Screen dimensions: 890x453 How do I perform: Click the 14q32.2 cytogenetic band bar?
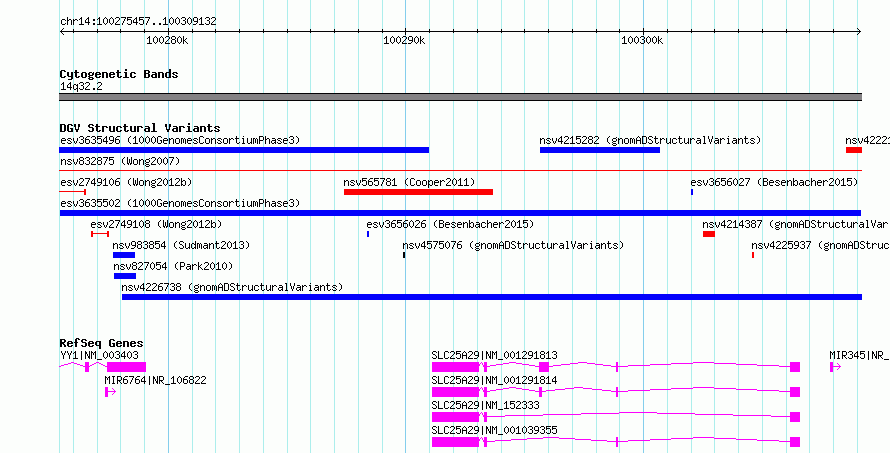pos(460,97)
